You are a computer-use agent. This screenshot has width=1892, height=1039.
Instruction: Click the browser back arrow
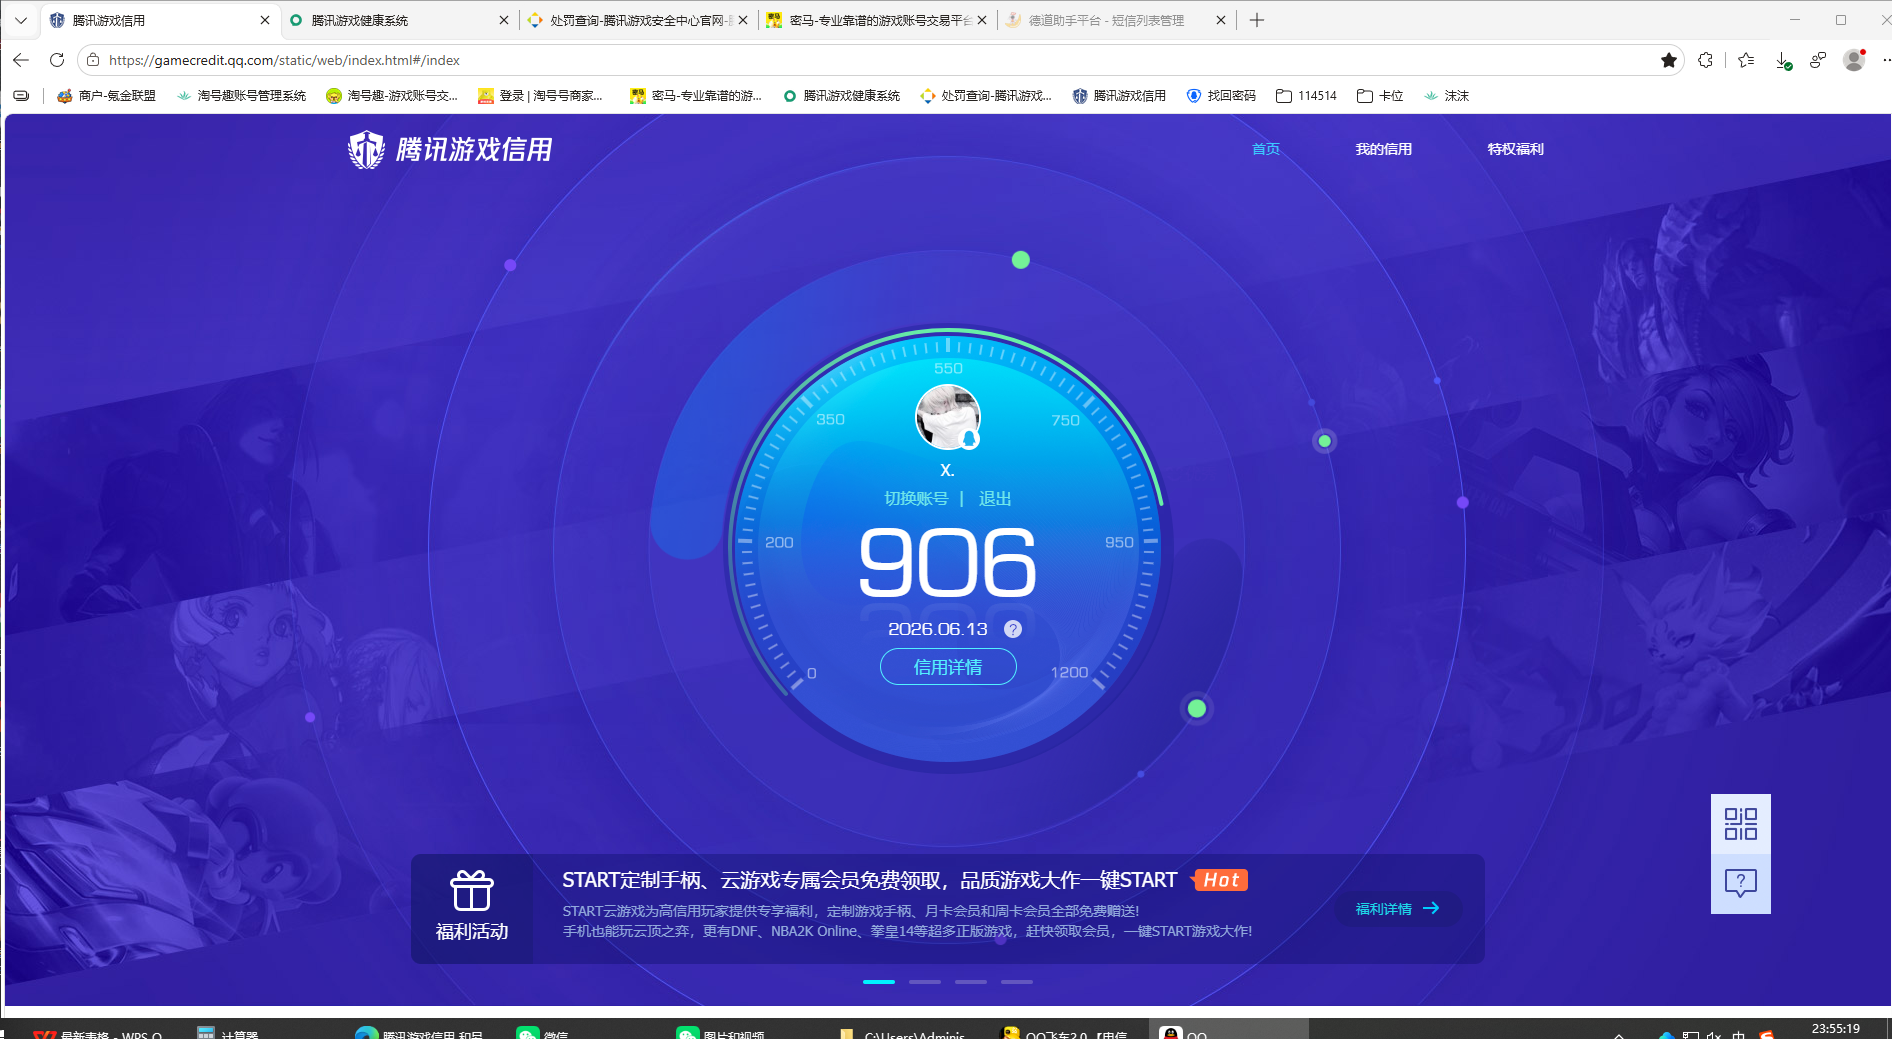point(21,60)
